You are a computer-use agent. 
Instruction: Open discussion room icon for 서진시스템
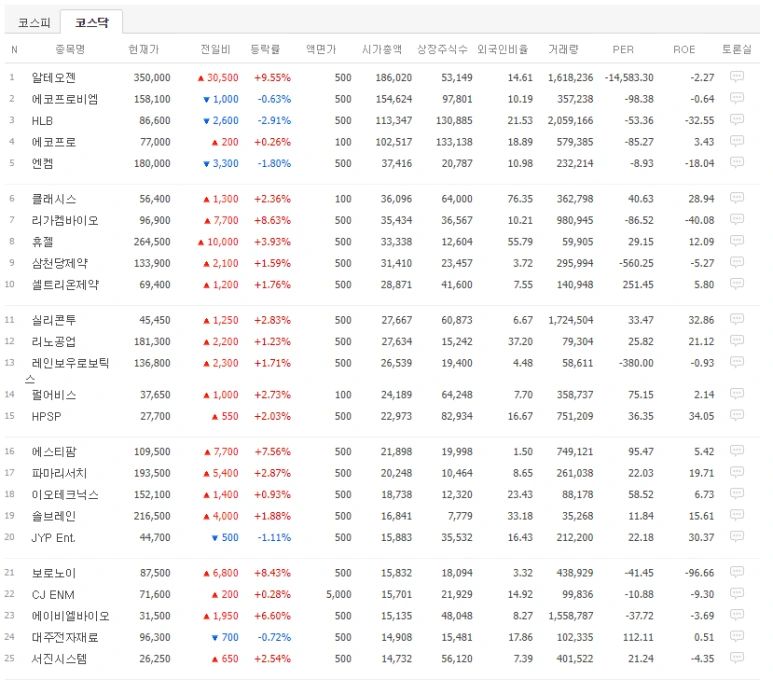(x=737, y=658)
